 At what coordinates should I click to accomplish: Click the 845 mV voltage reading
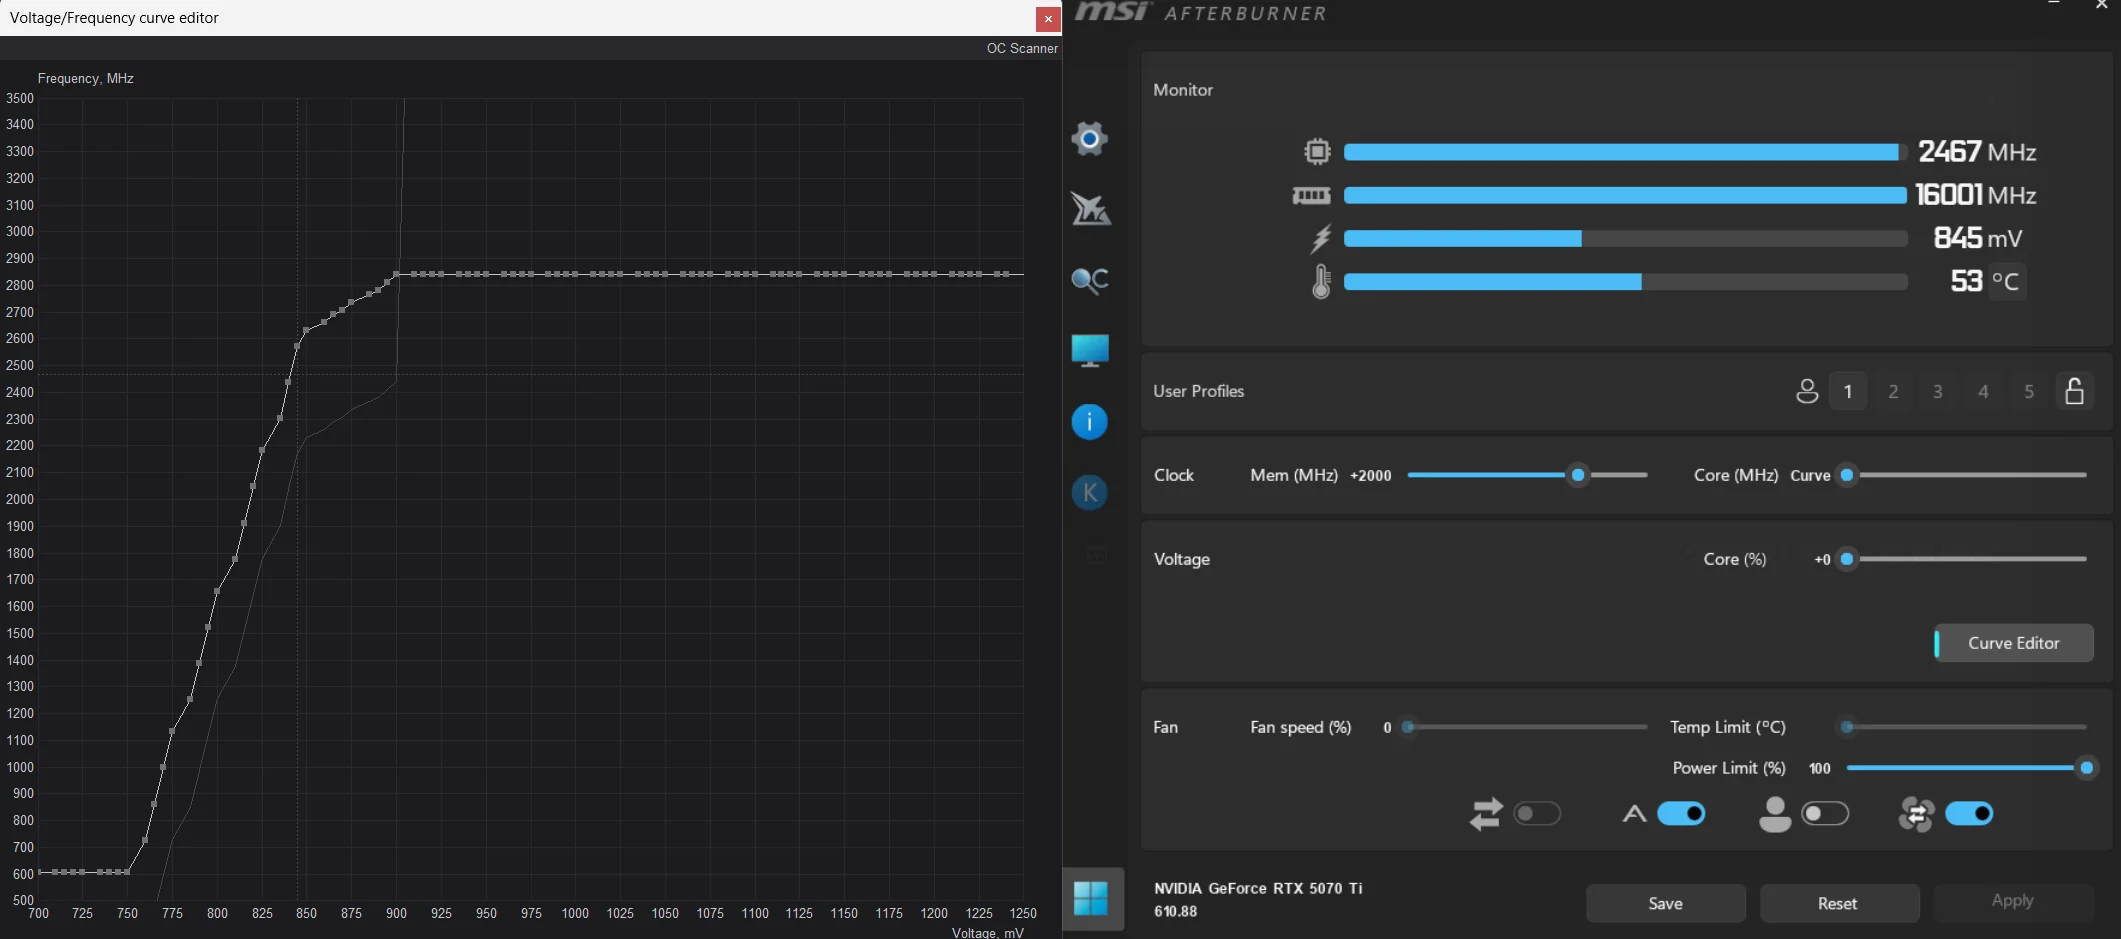(x=1978, y=238)
